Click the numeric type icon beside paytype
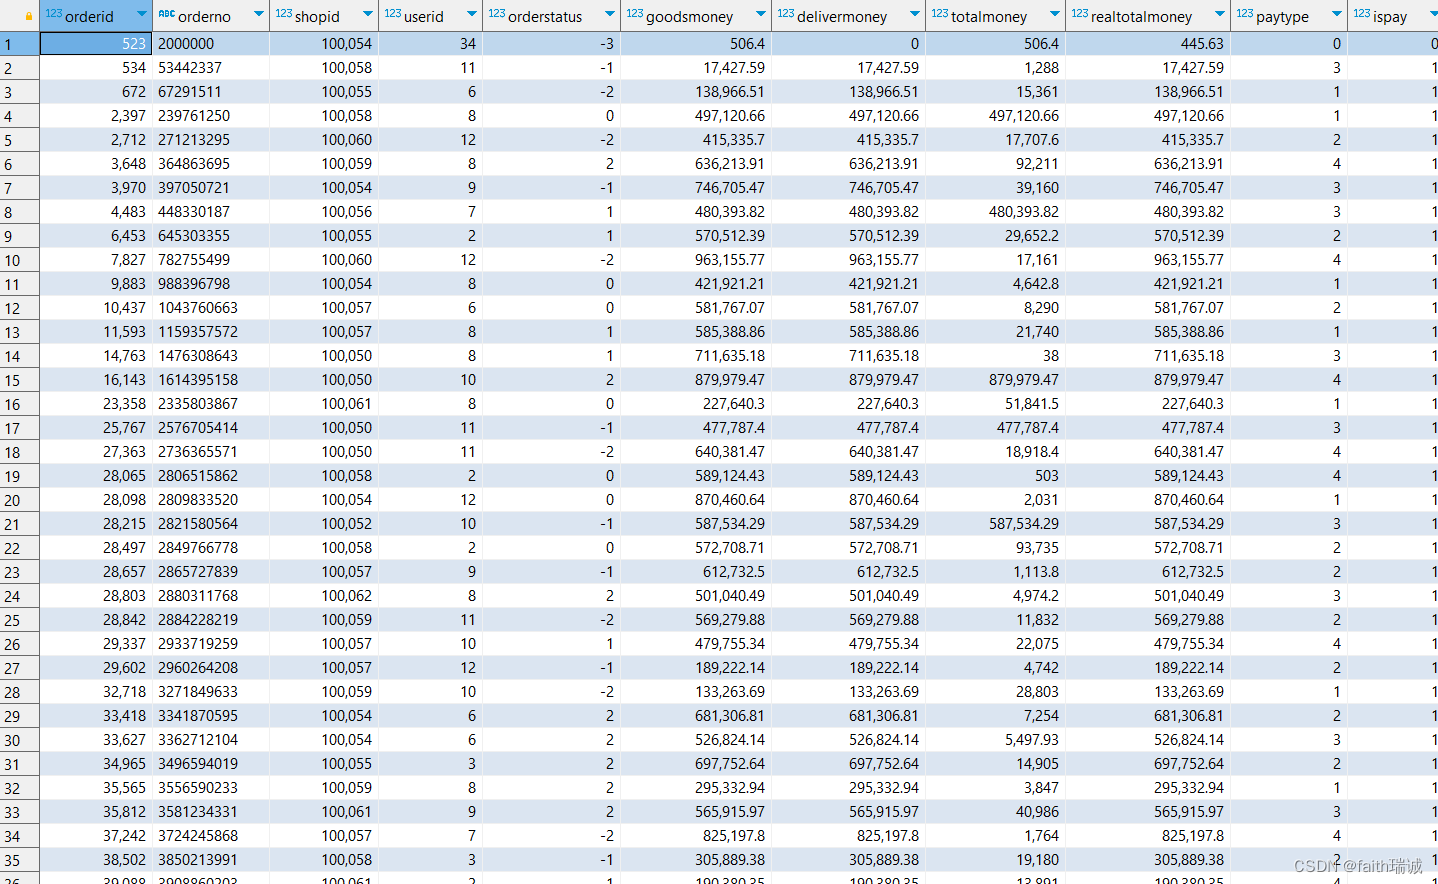The image size is (1438, 884). (1245, 14)
